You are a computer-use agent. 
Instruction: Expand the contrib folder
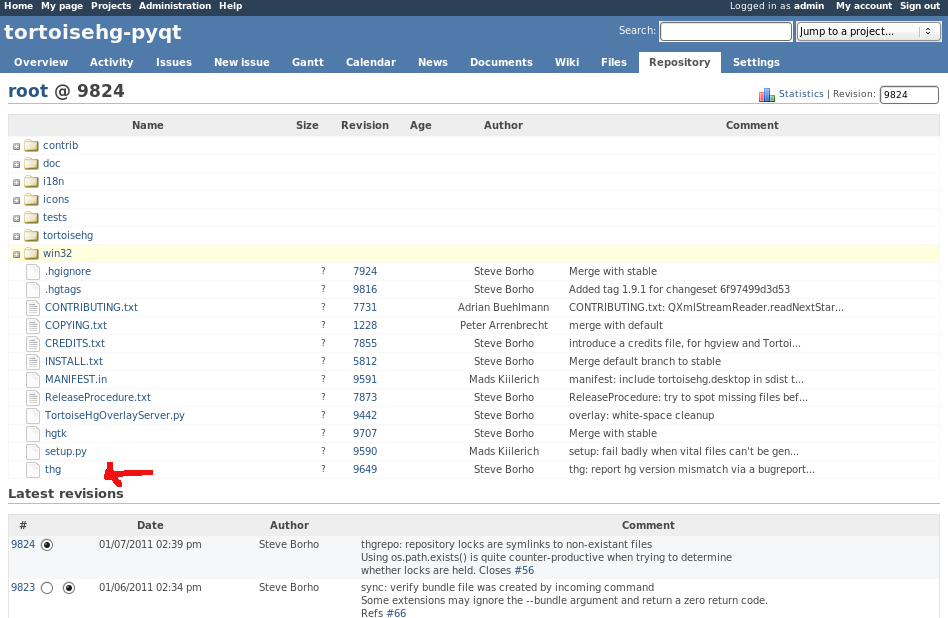(16, 146)
